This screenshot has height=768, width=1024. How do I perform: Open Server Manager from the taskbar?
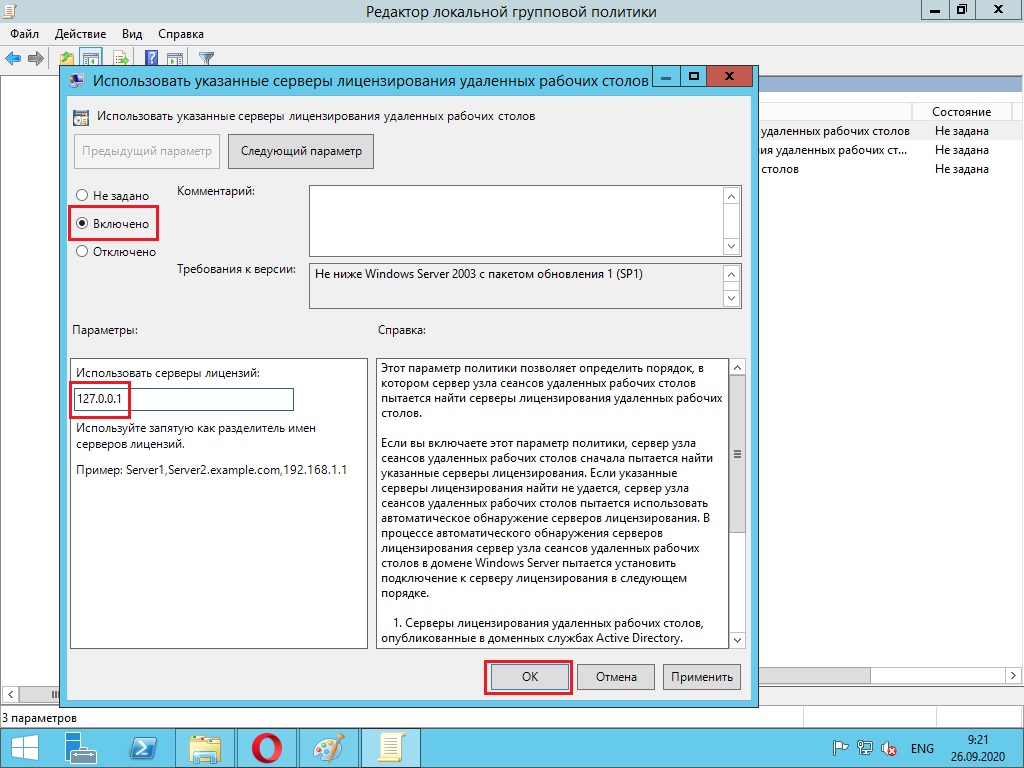pyautogui.click(x=81, y=748)
